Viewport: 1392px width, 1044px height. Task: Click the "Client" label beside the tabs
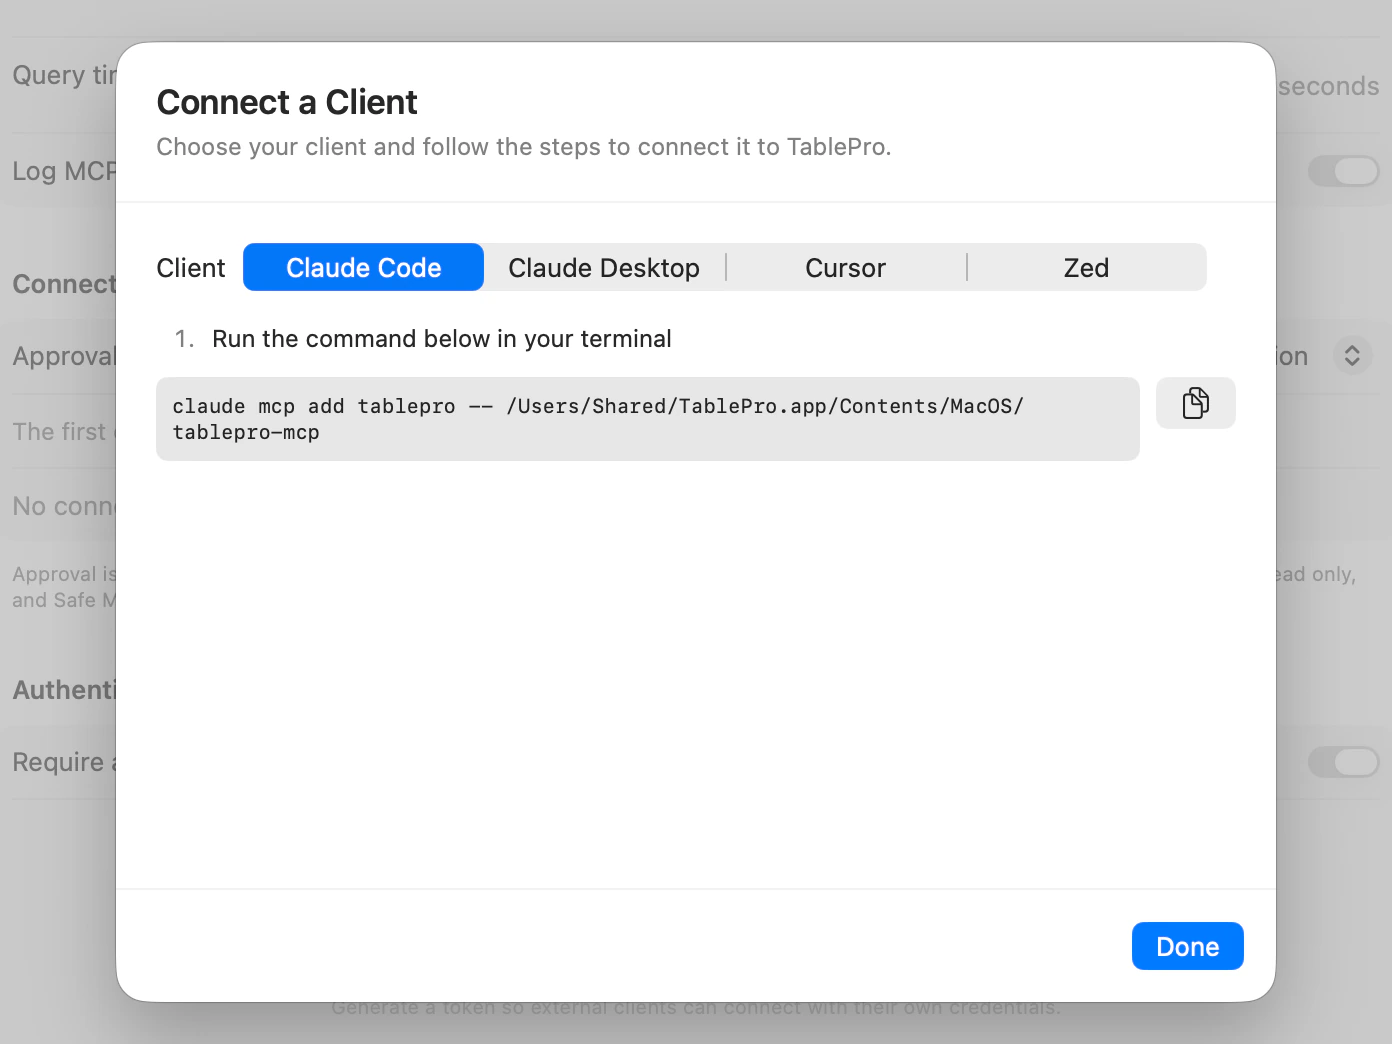point(191,268)
